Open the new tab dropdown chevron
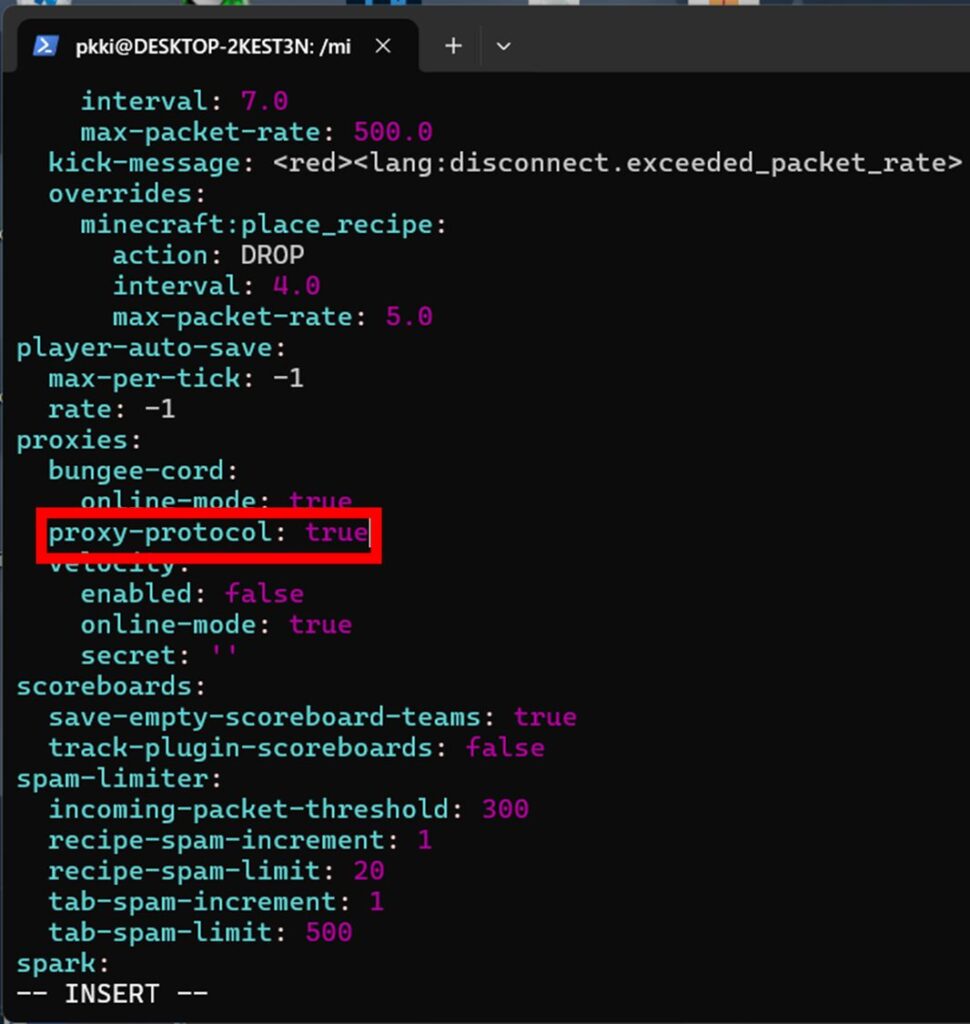 click(504, 45)
